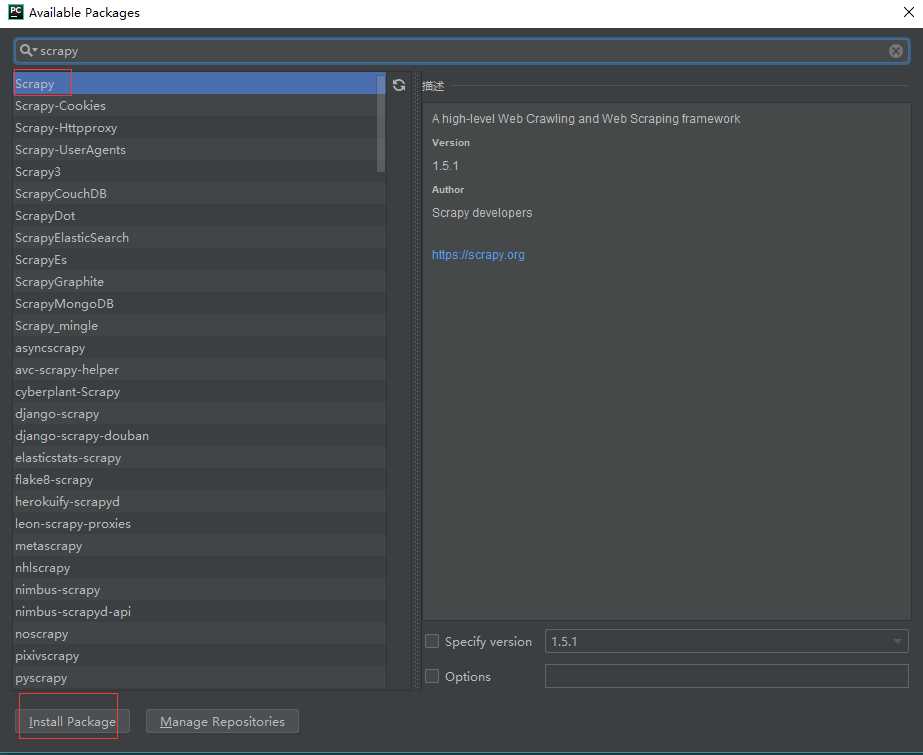
Task: Select the Scrapy3 package
Action: click(199, 172)
